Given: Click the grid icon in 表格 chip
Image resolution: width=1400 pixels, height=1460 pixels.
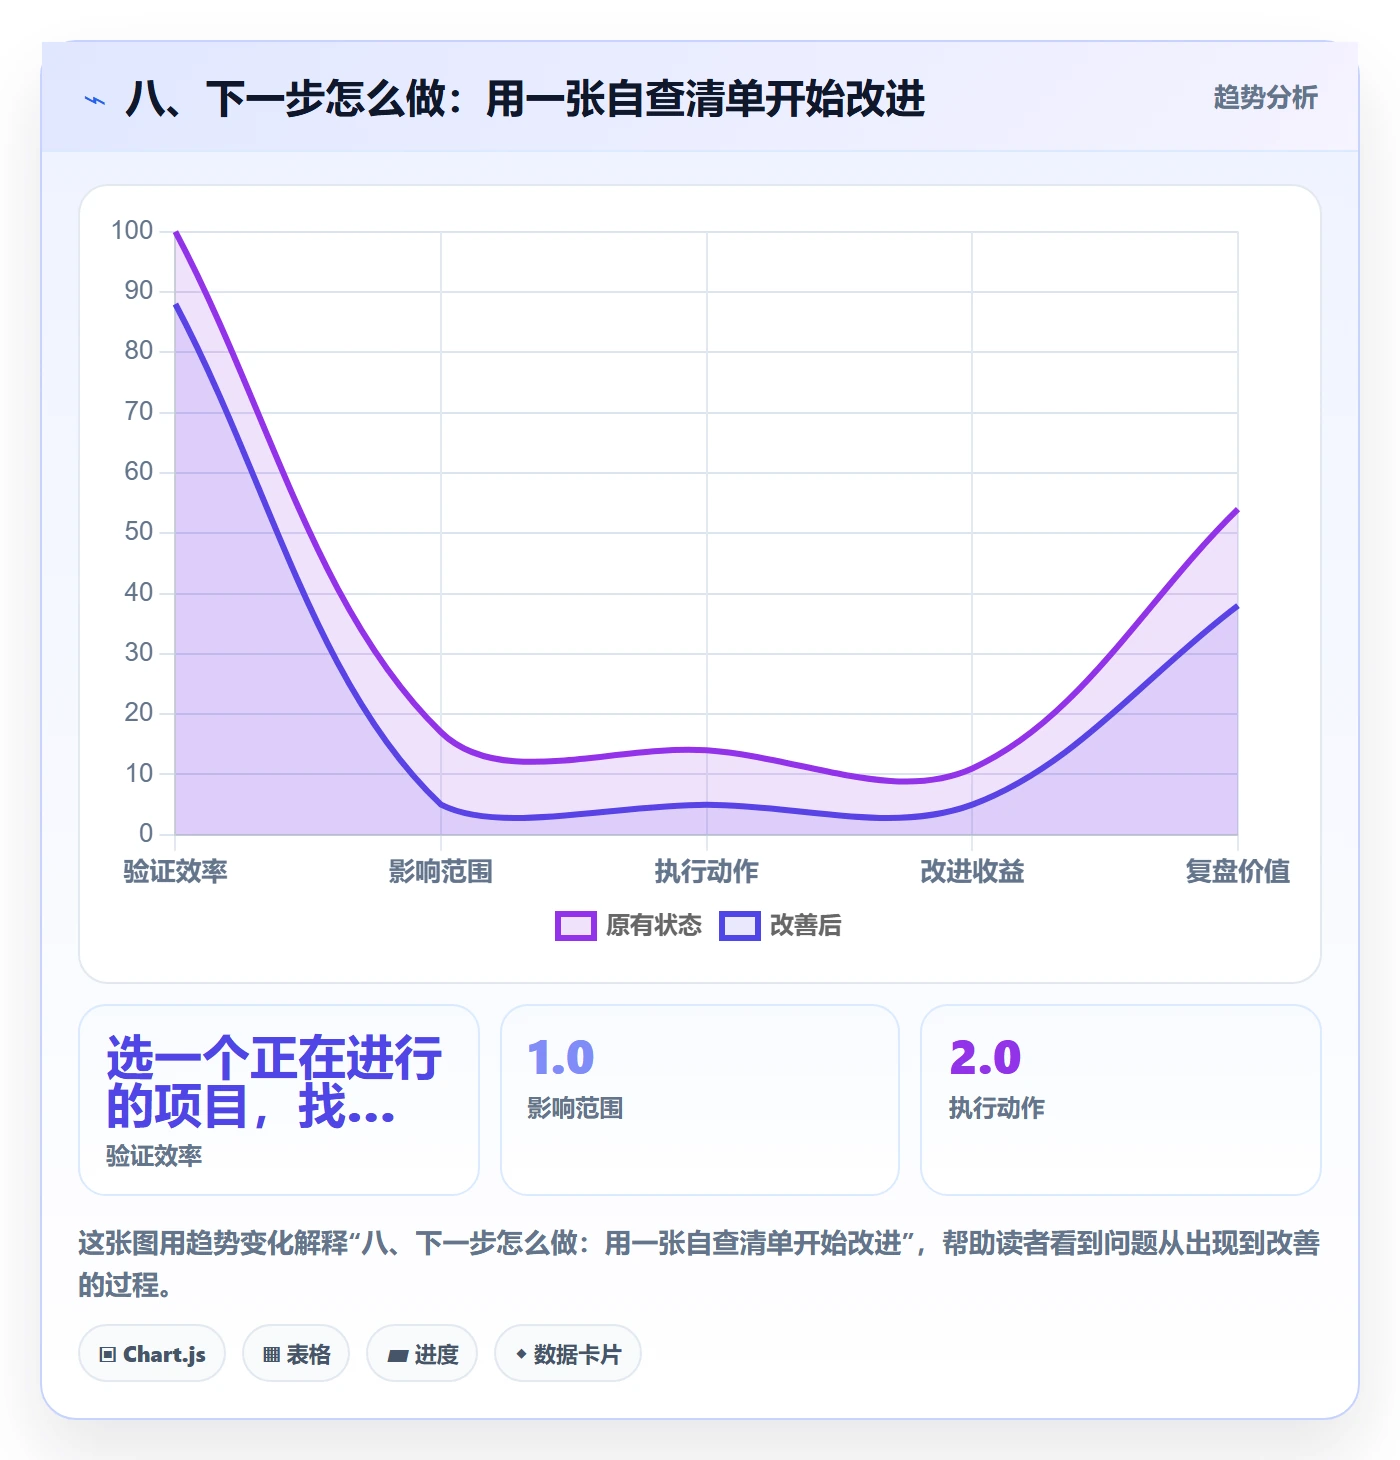Looking at the screenshot, I should click(x=272, y=1355).
